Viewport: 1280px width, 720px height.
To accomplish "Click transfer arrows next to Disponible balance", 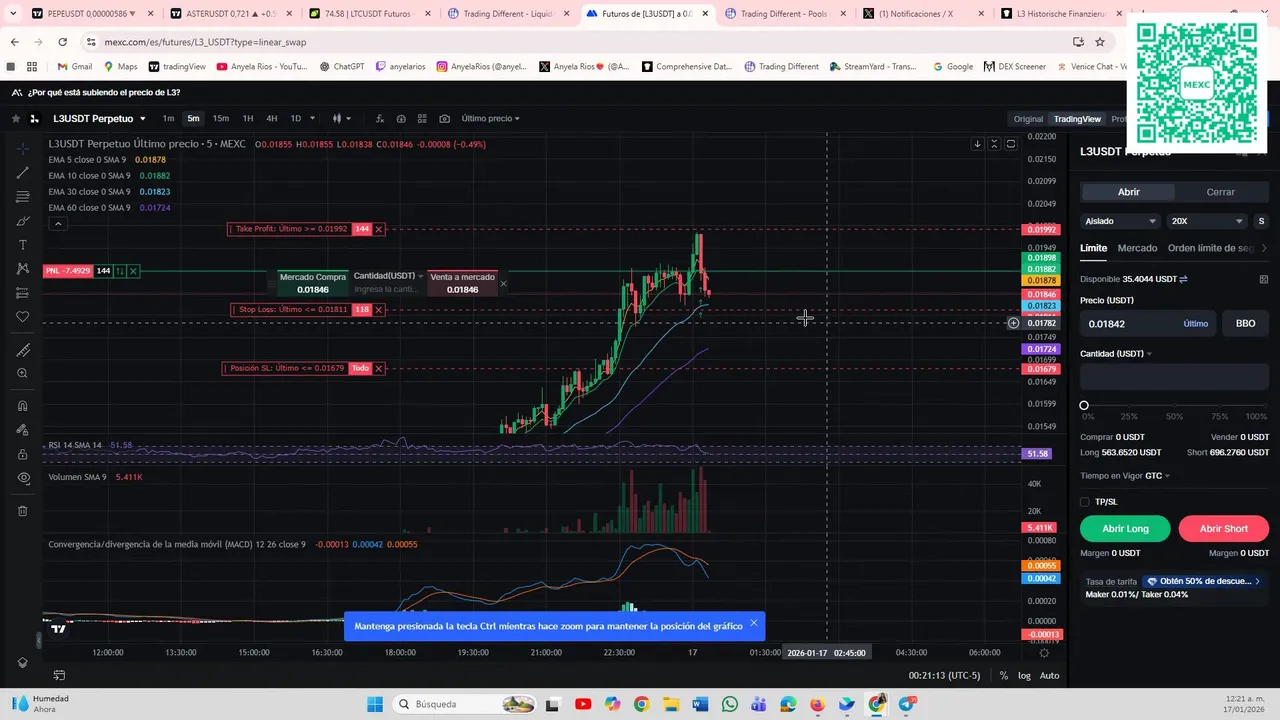I will click(x=1184, y=279).
